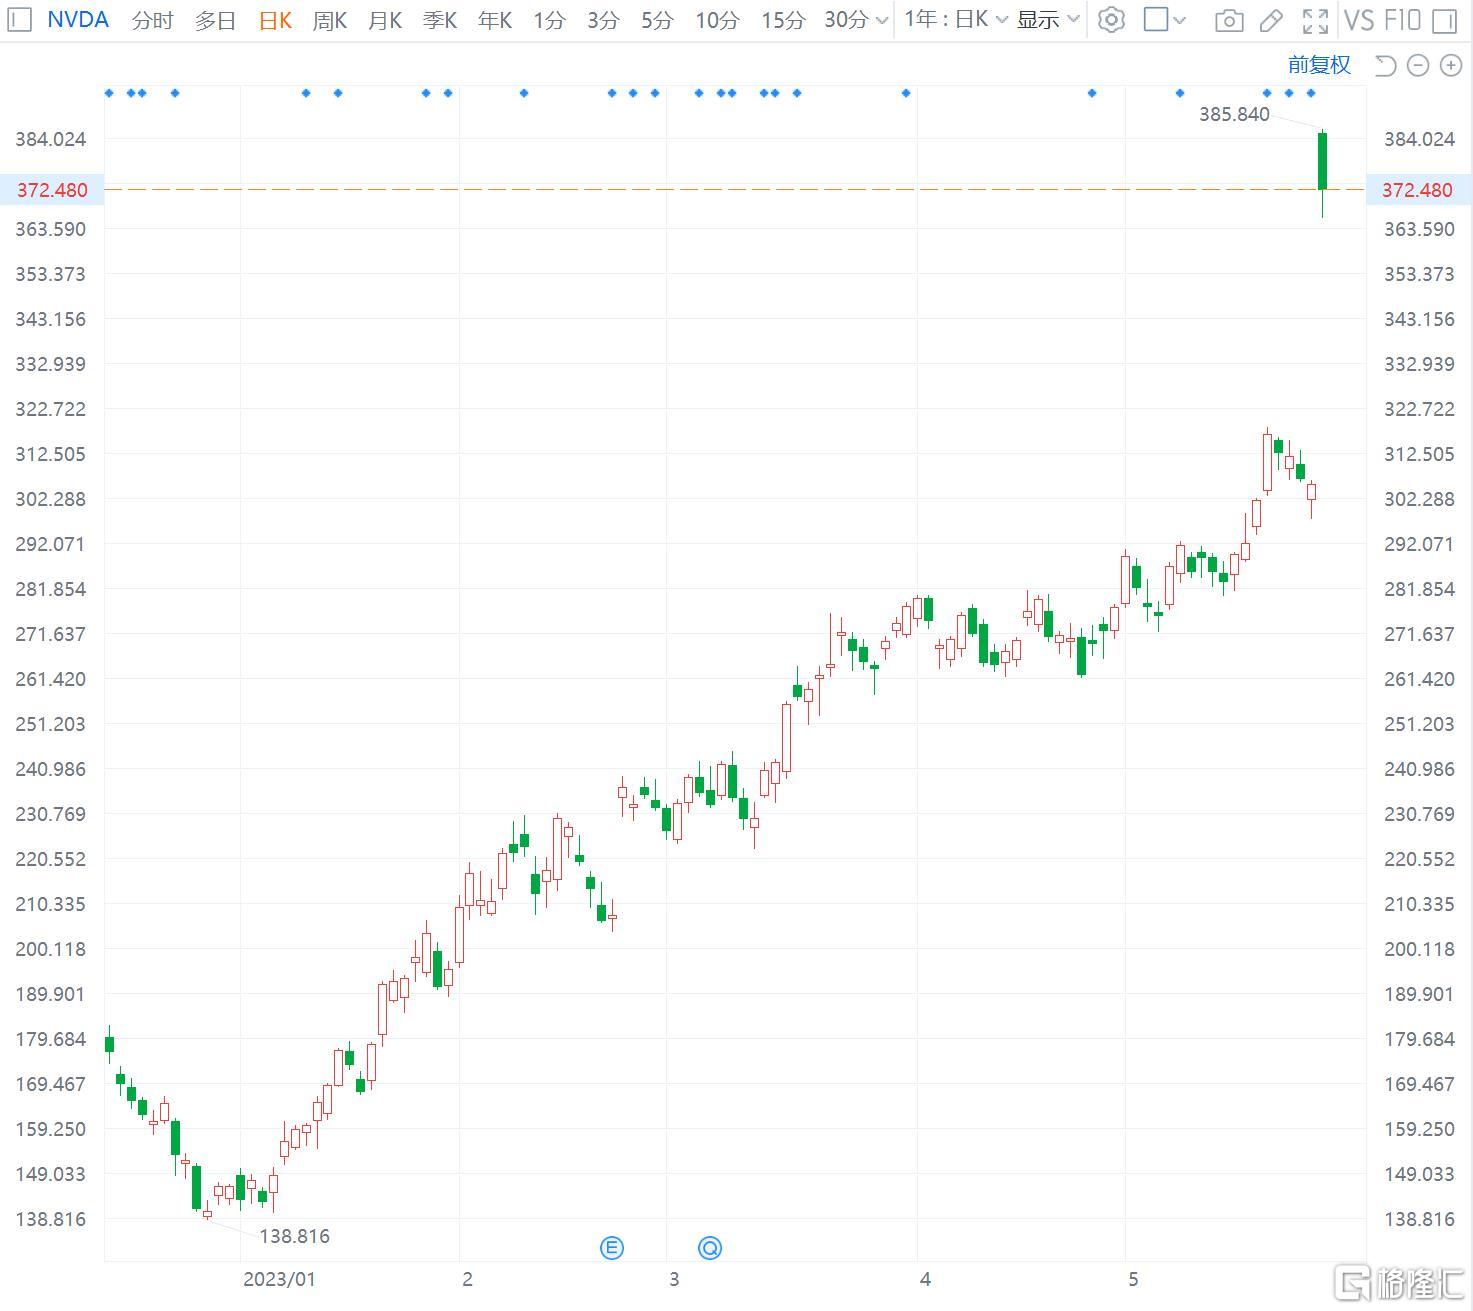This screenshot has width=1473, height=1311.
Task: Click the 302.288 right axis price
Action: pos(1419,499)
